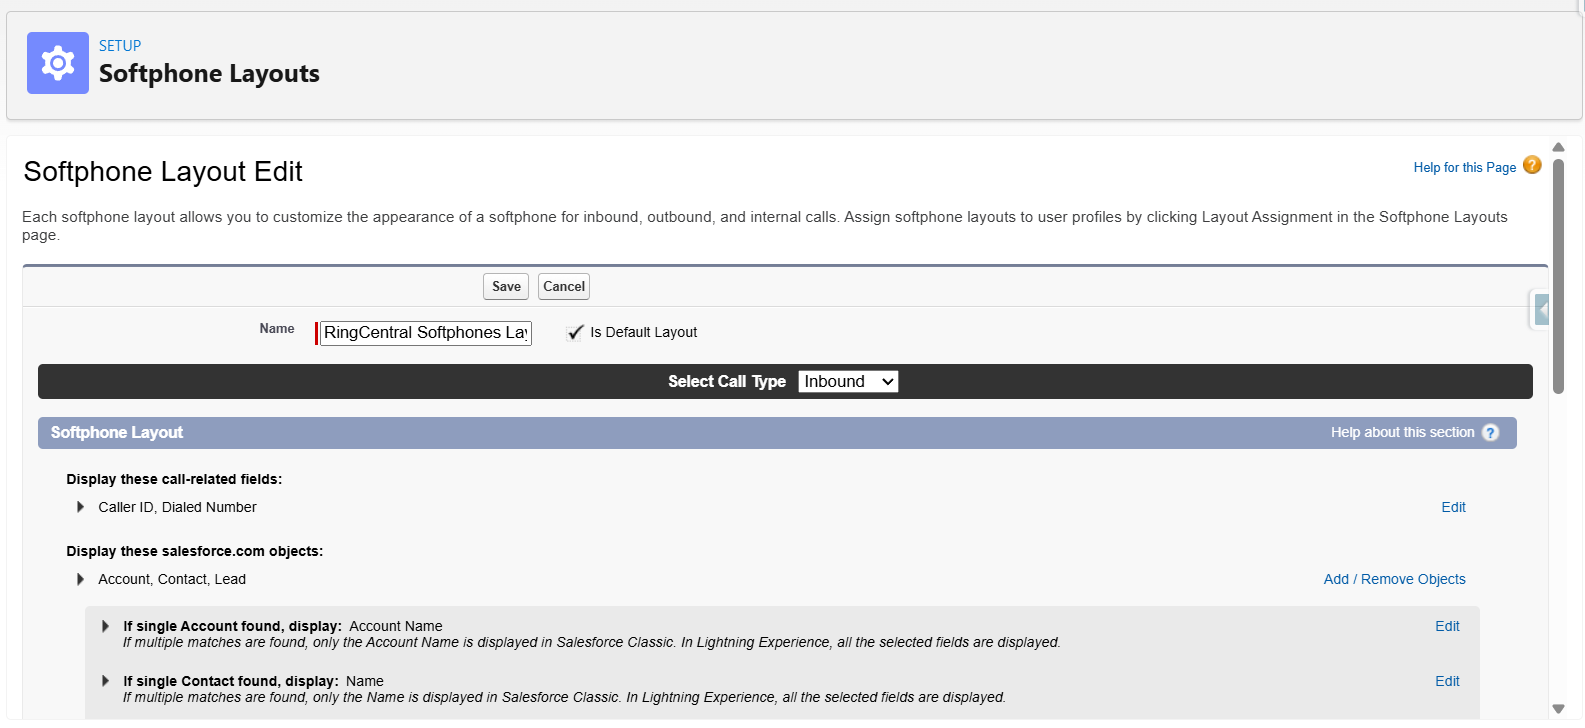
Task: Expand the single Account found section
Action: pyautogui.click(x=105, y=626)
